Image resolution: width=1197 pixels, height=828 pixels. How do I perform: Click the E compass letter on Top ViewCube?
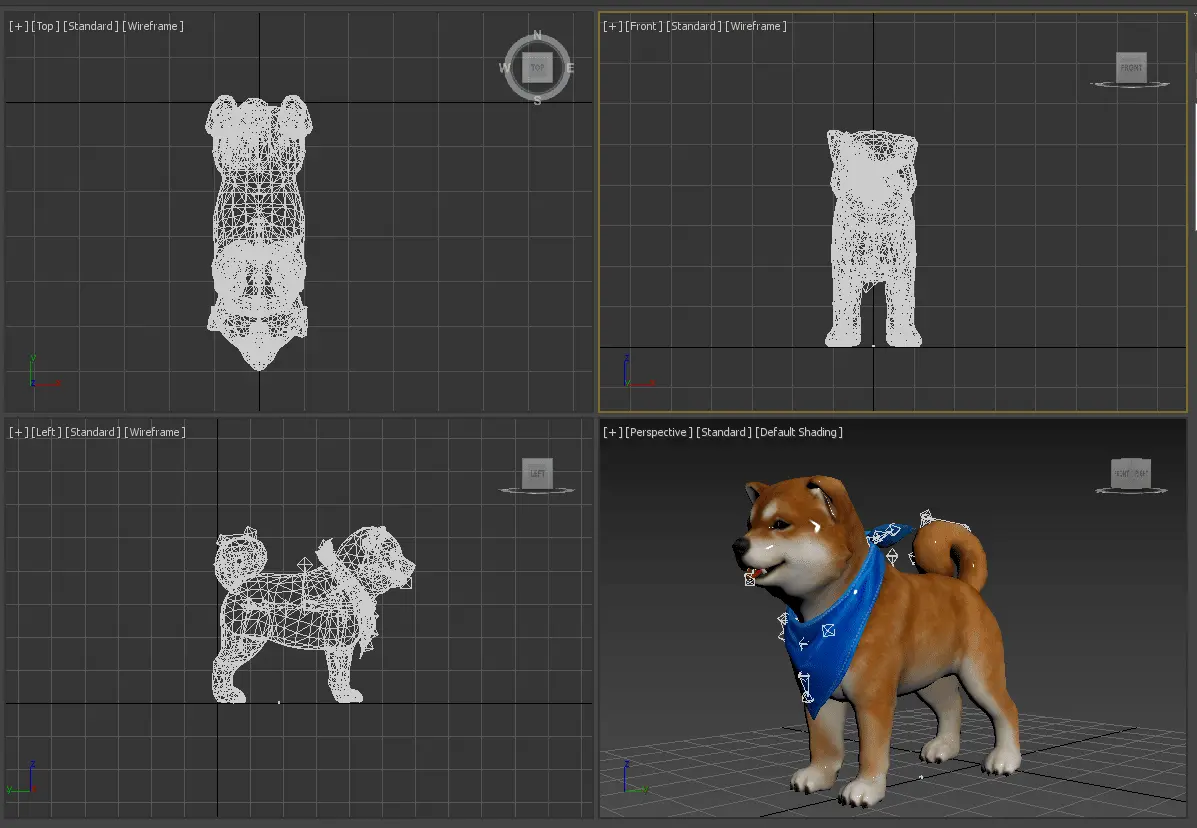[x=570, y=68]
